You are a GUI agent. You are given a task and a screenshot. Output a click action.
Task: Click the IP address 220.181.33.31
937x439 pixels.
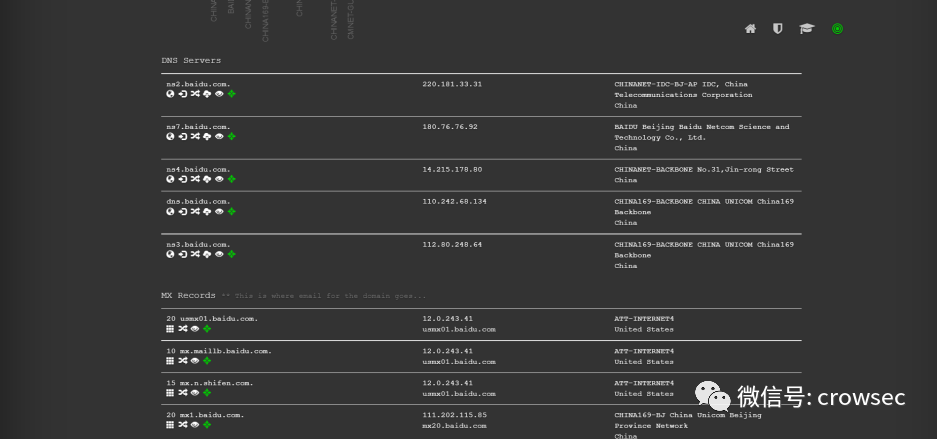(x=452, y=84)
